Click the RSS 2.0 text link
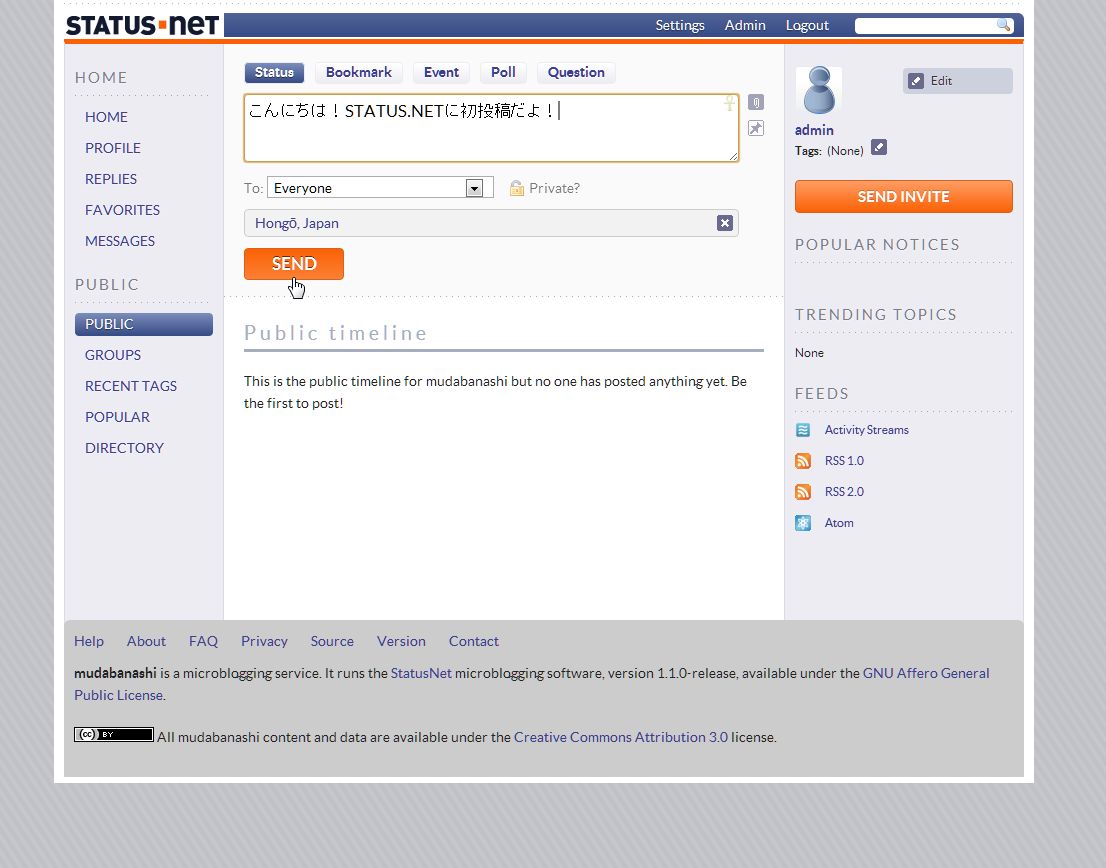Screen dimensions: 1106x868 pos(844,492)
